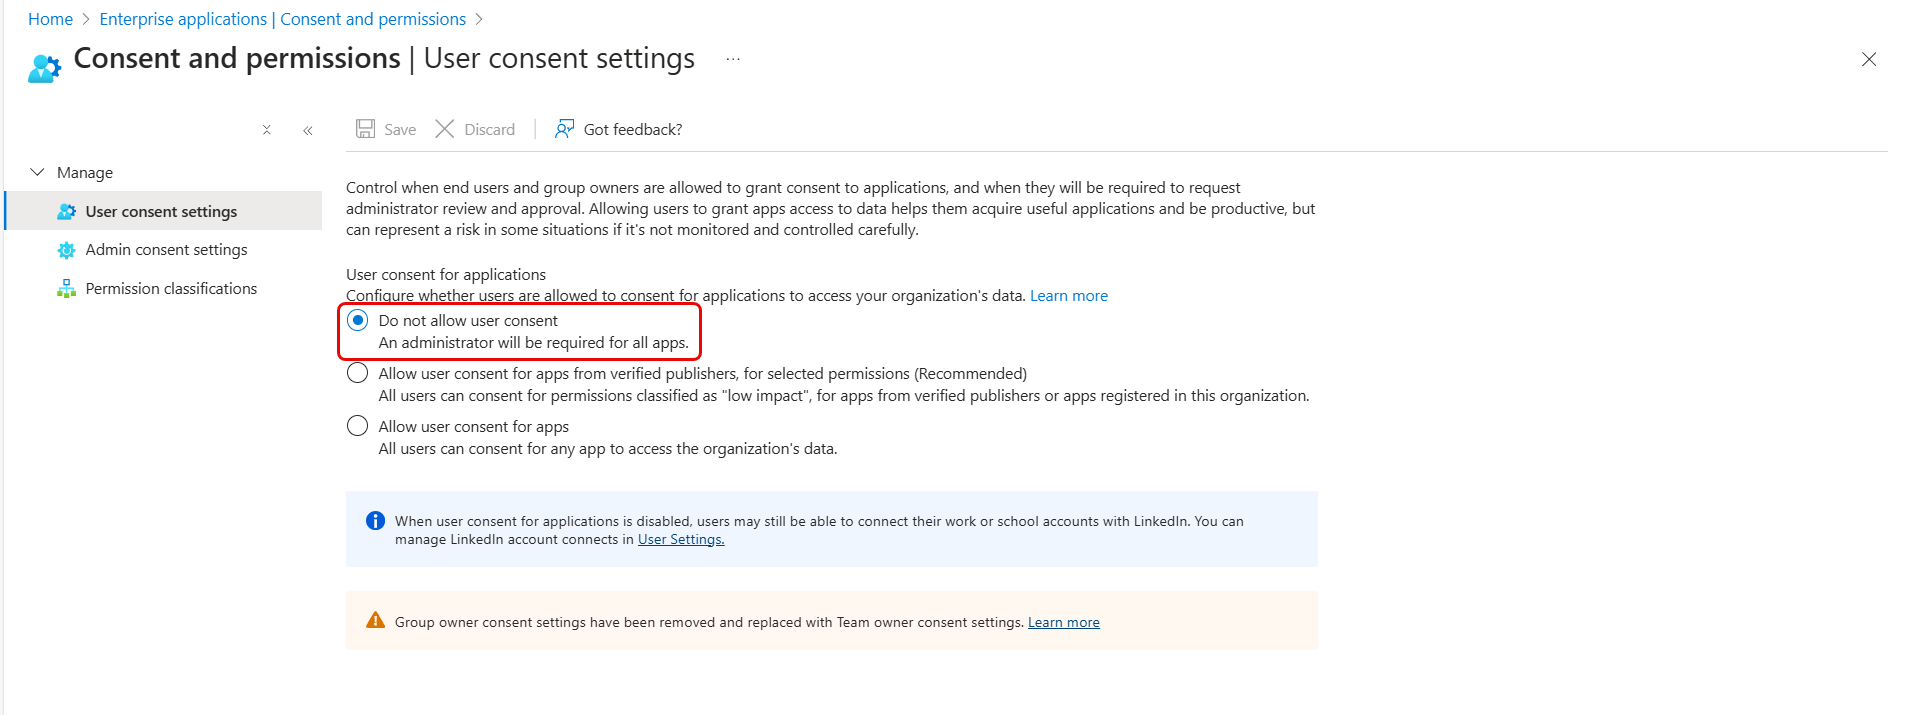The image size is (1912, 715).
Task: Click 'An administrator will be required' description
Action: click(534, 343)
